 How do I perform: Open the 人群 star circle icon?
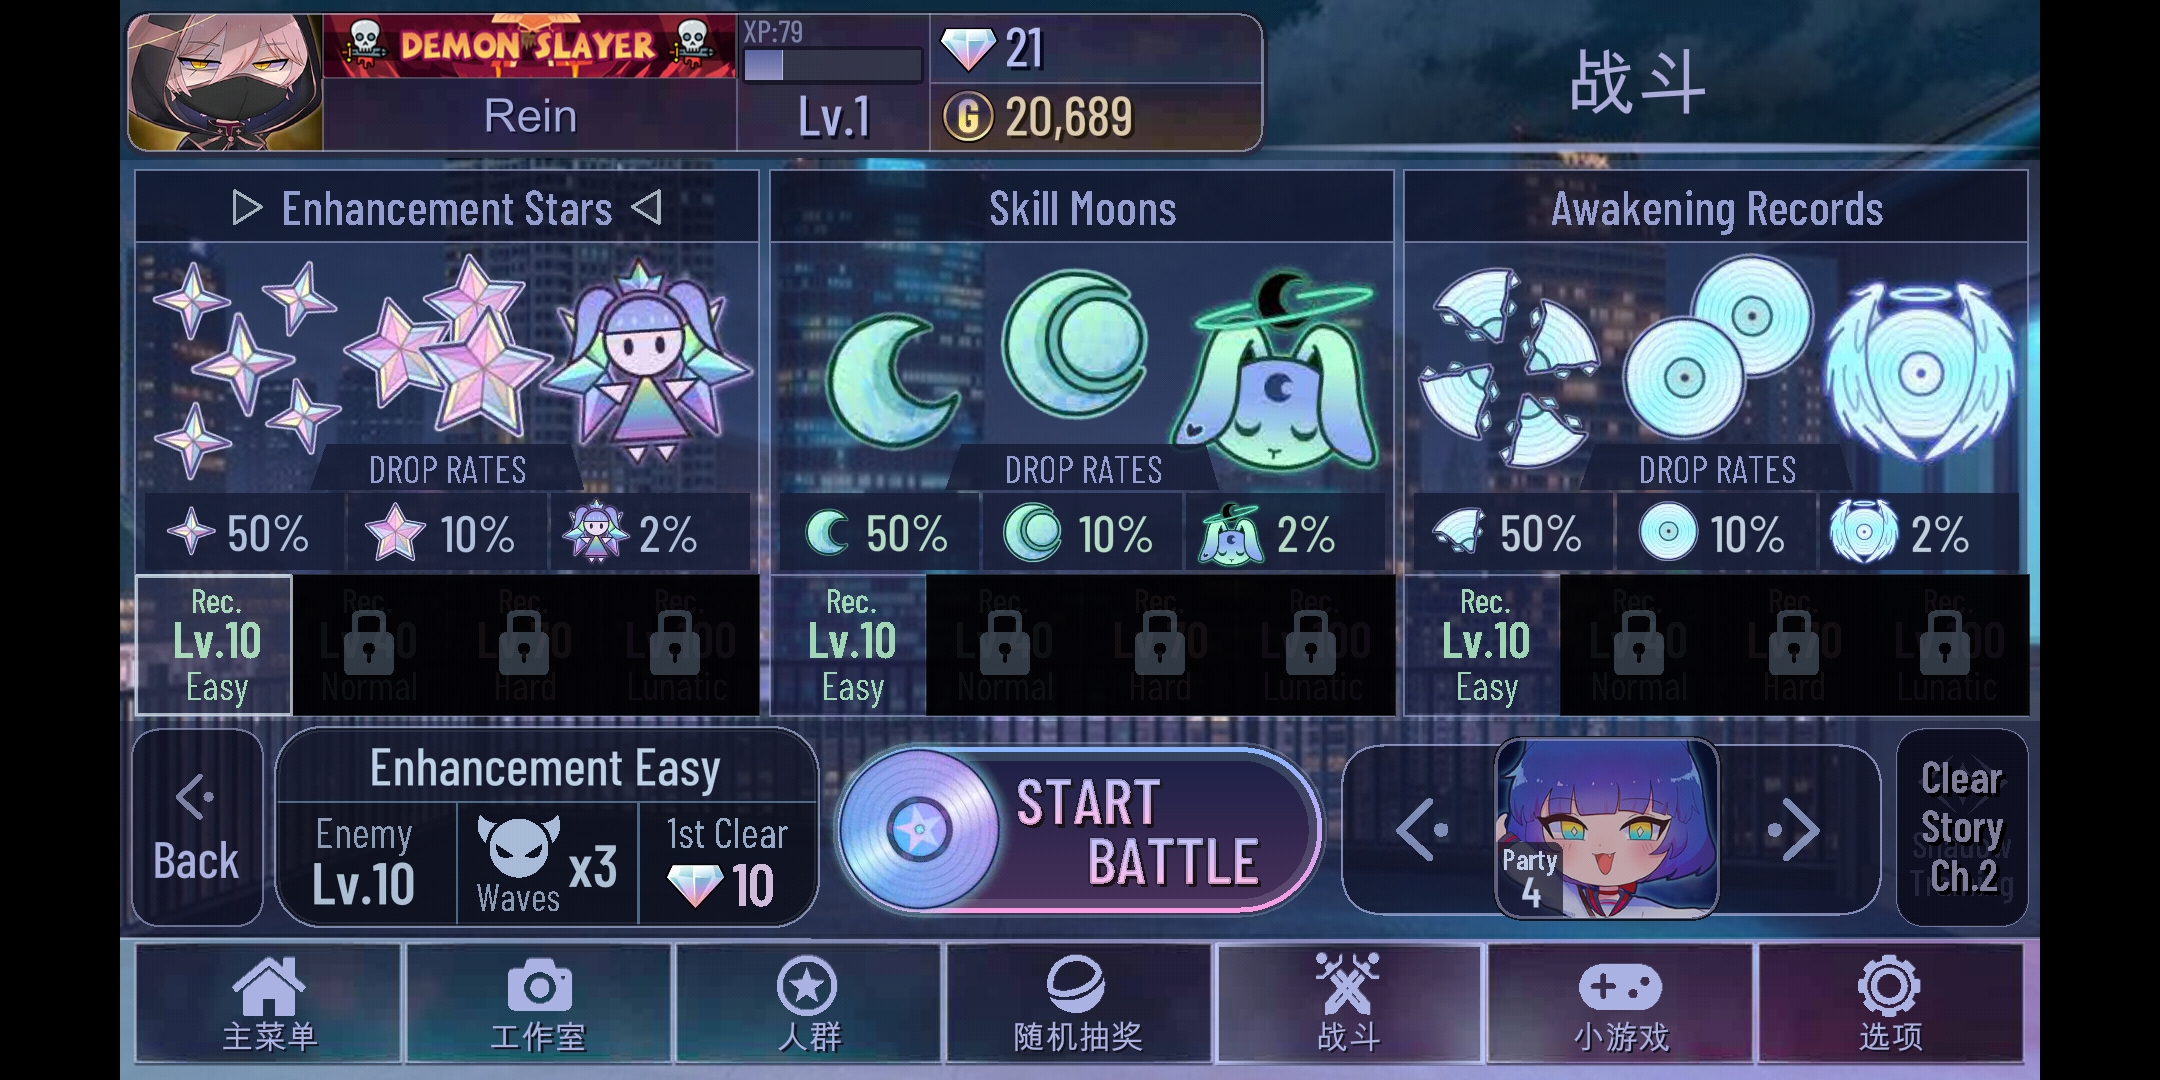click(808, 1003)
